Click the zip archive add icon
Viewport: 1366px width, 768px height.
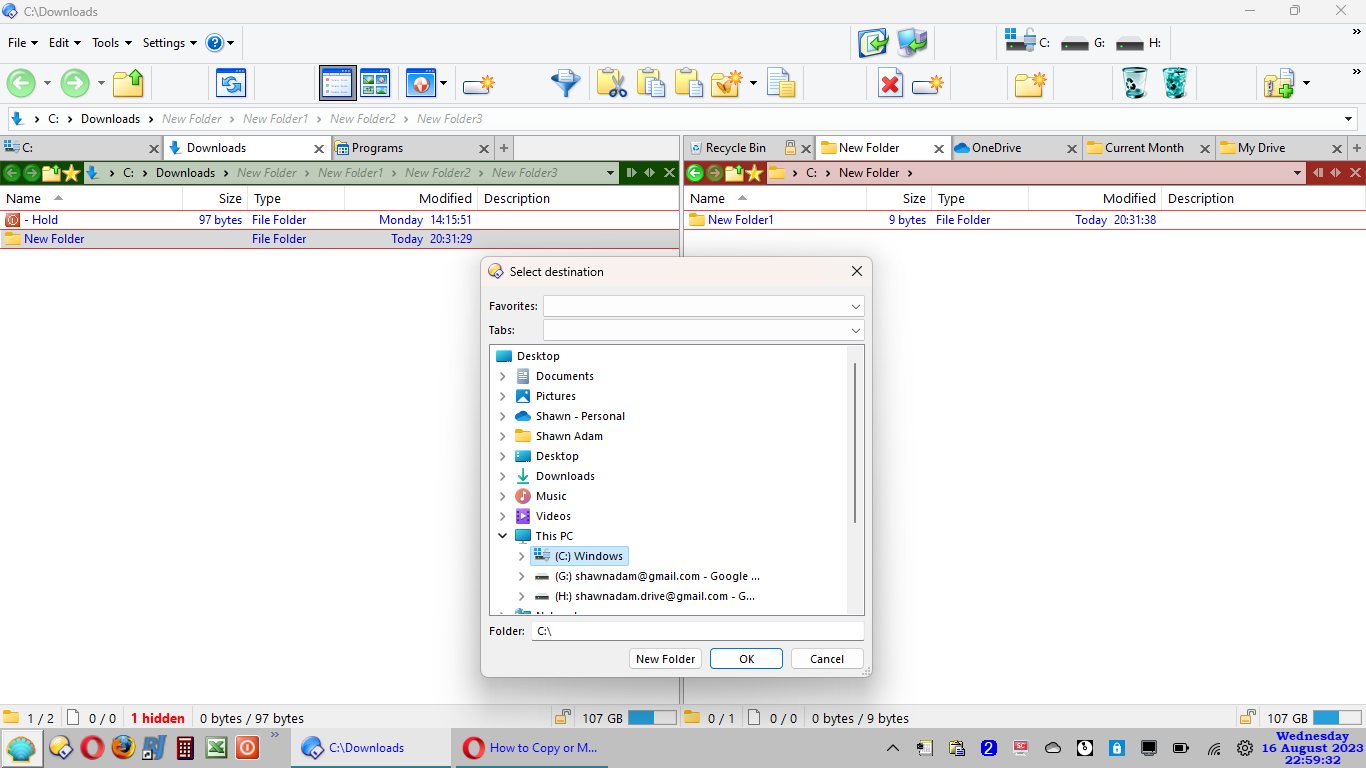[x=1279, y=83]
